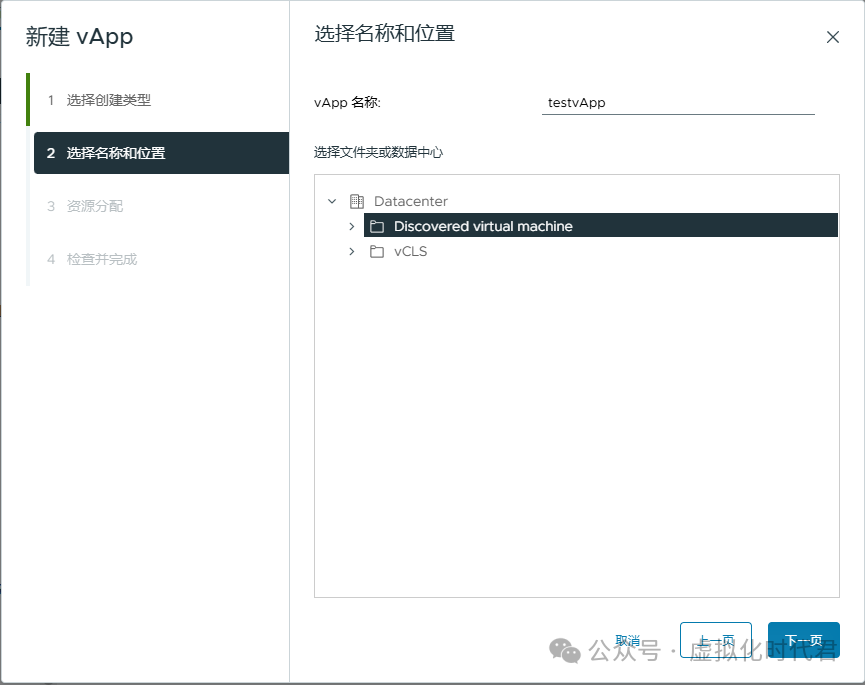Screen dimensions: 865x685
Task: Select the Discovered virtual machine row
Action: (601, 226)
